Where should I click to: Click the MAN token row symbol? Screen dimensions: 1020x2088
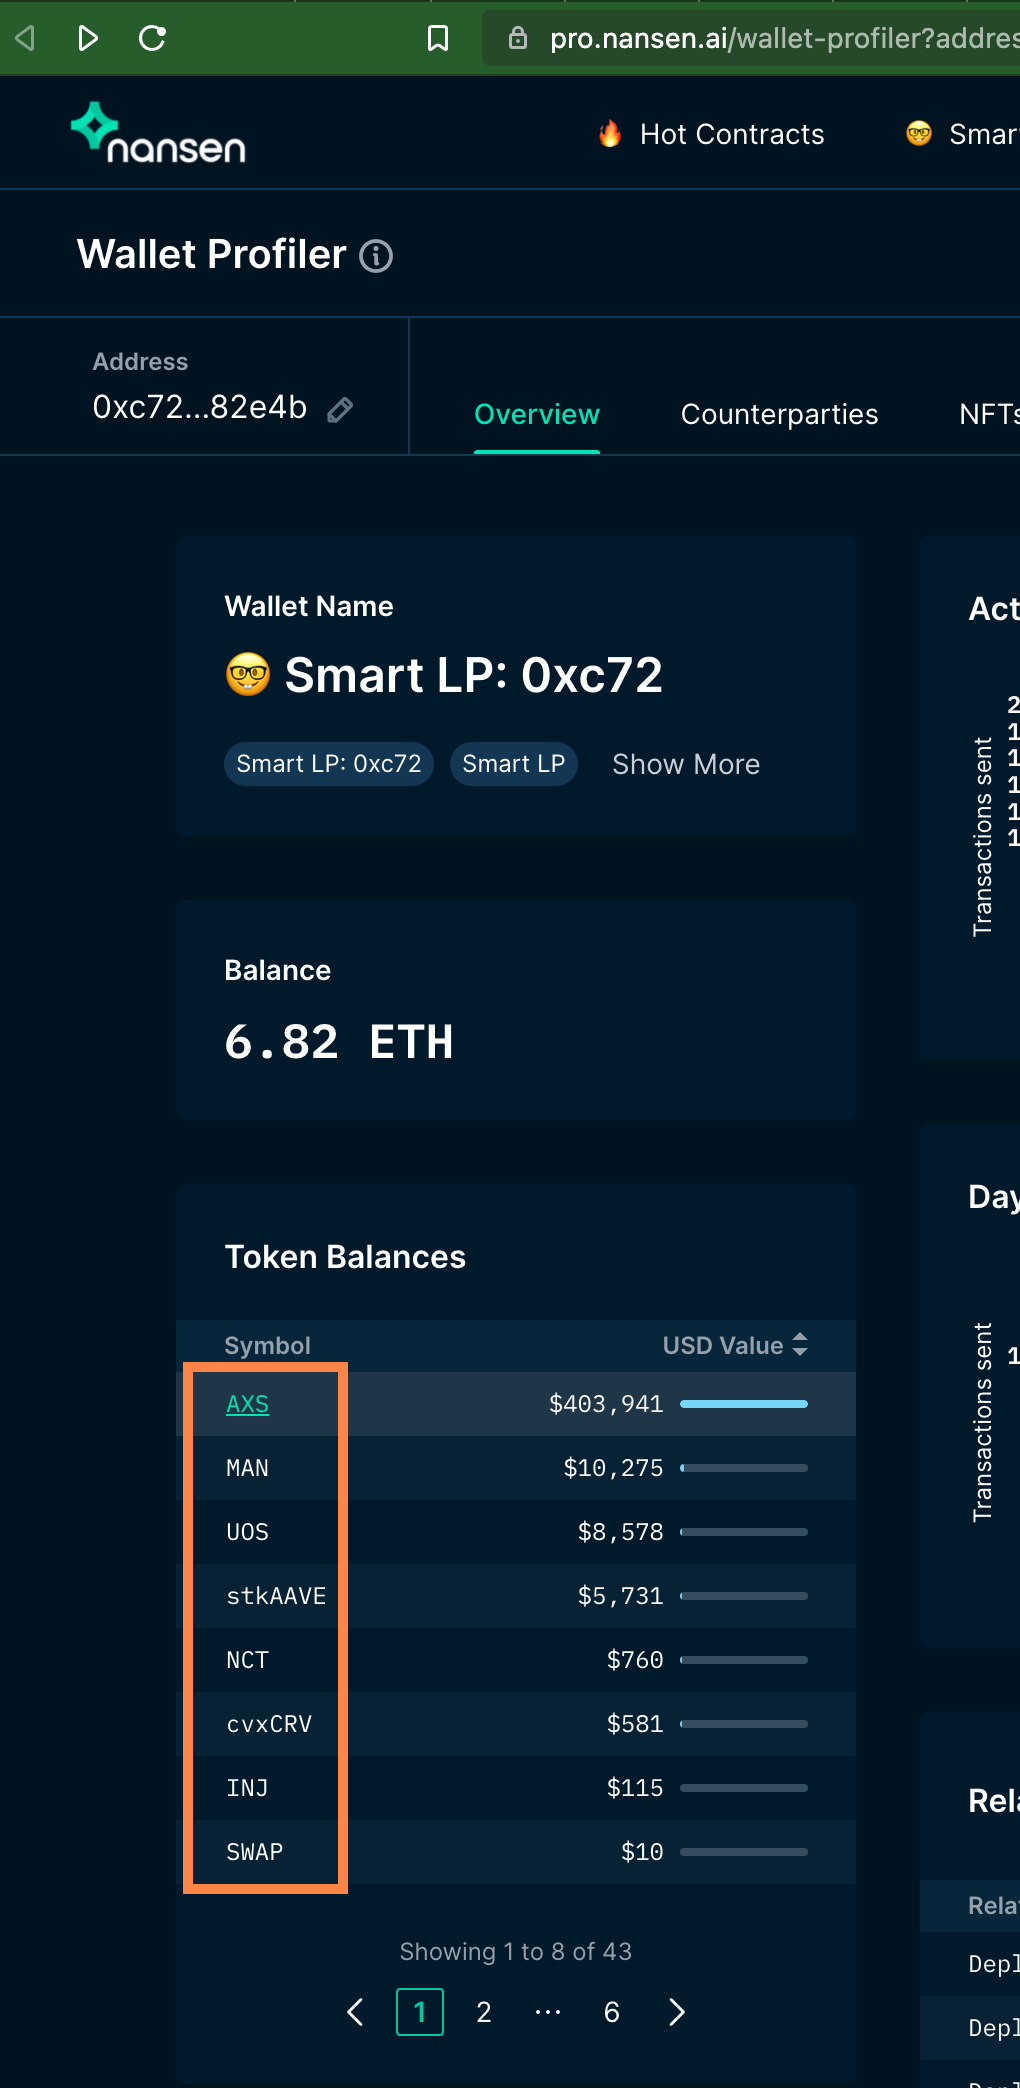(247, 1468)
